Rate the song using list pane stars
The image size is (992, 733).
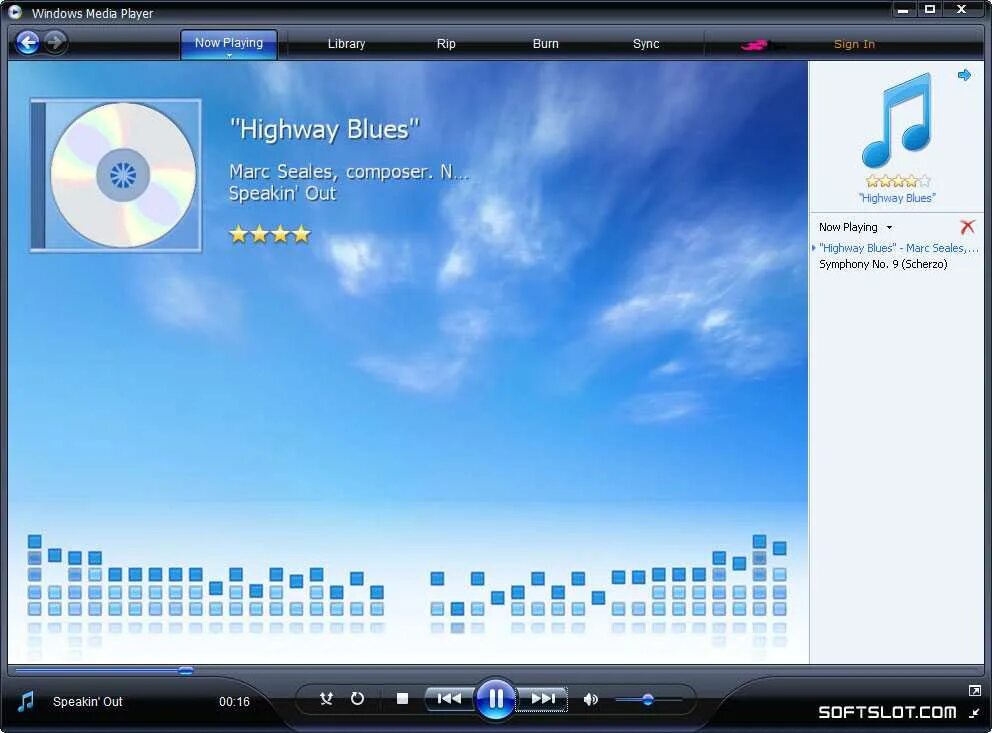[898, 182]
